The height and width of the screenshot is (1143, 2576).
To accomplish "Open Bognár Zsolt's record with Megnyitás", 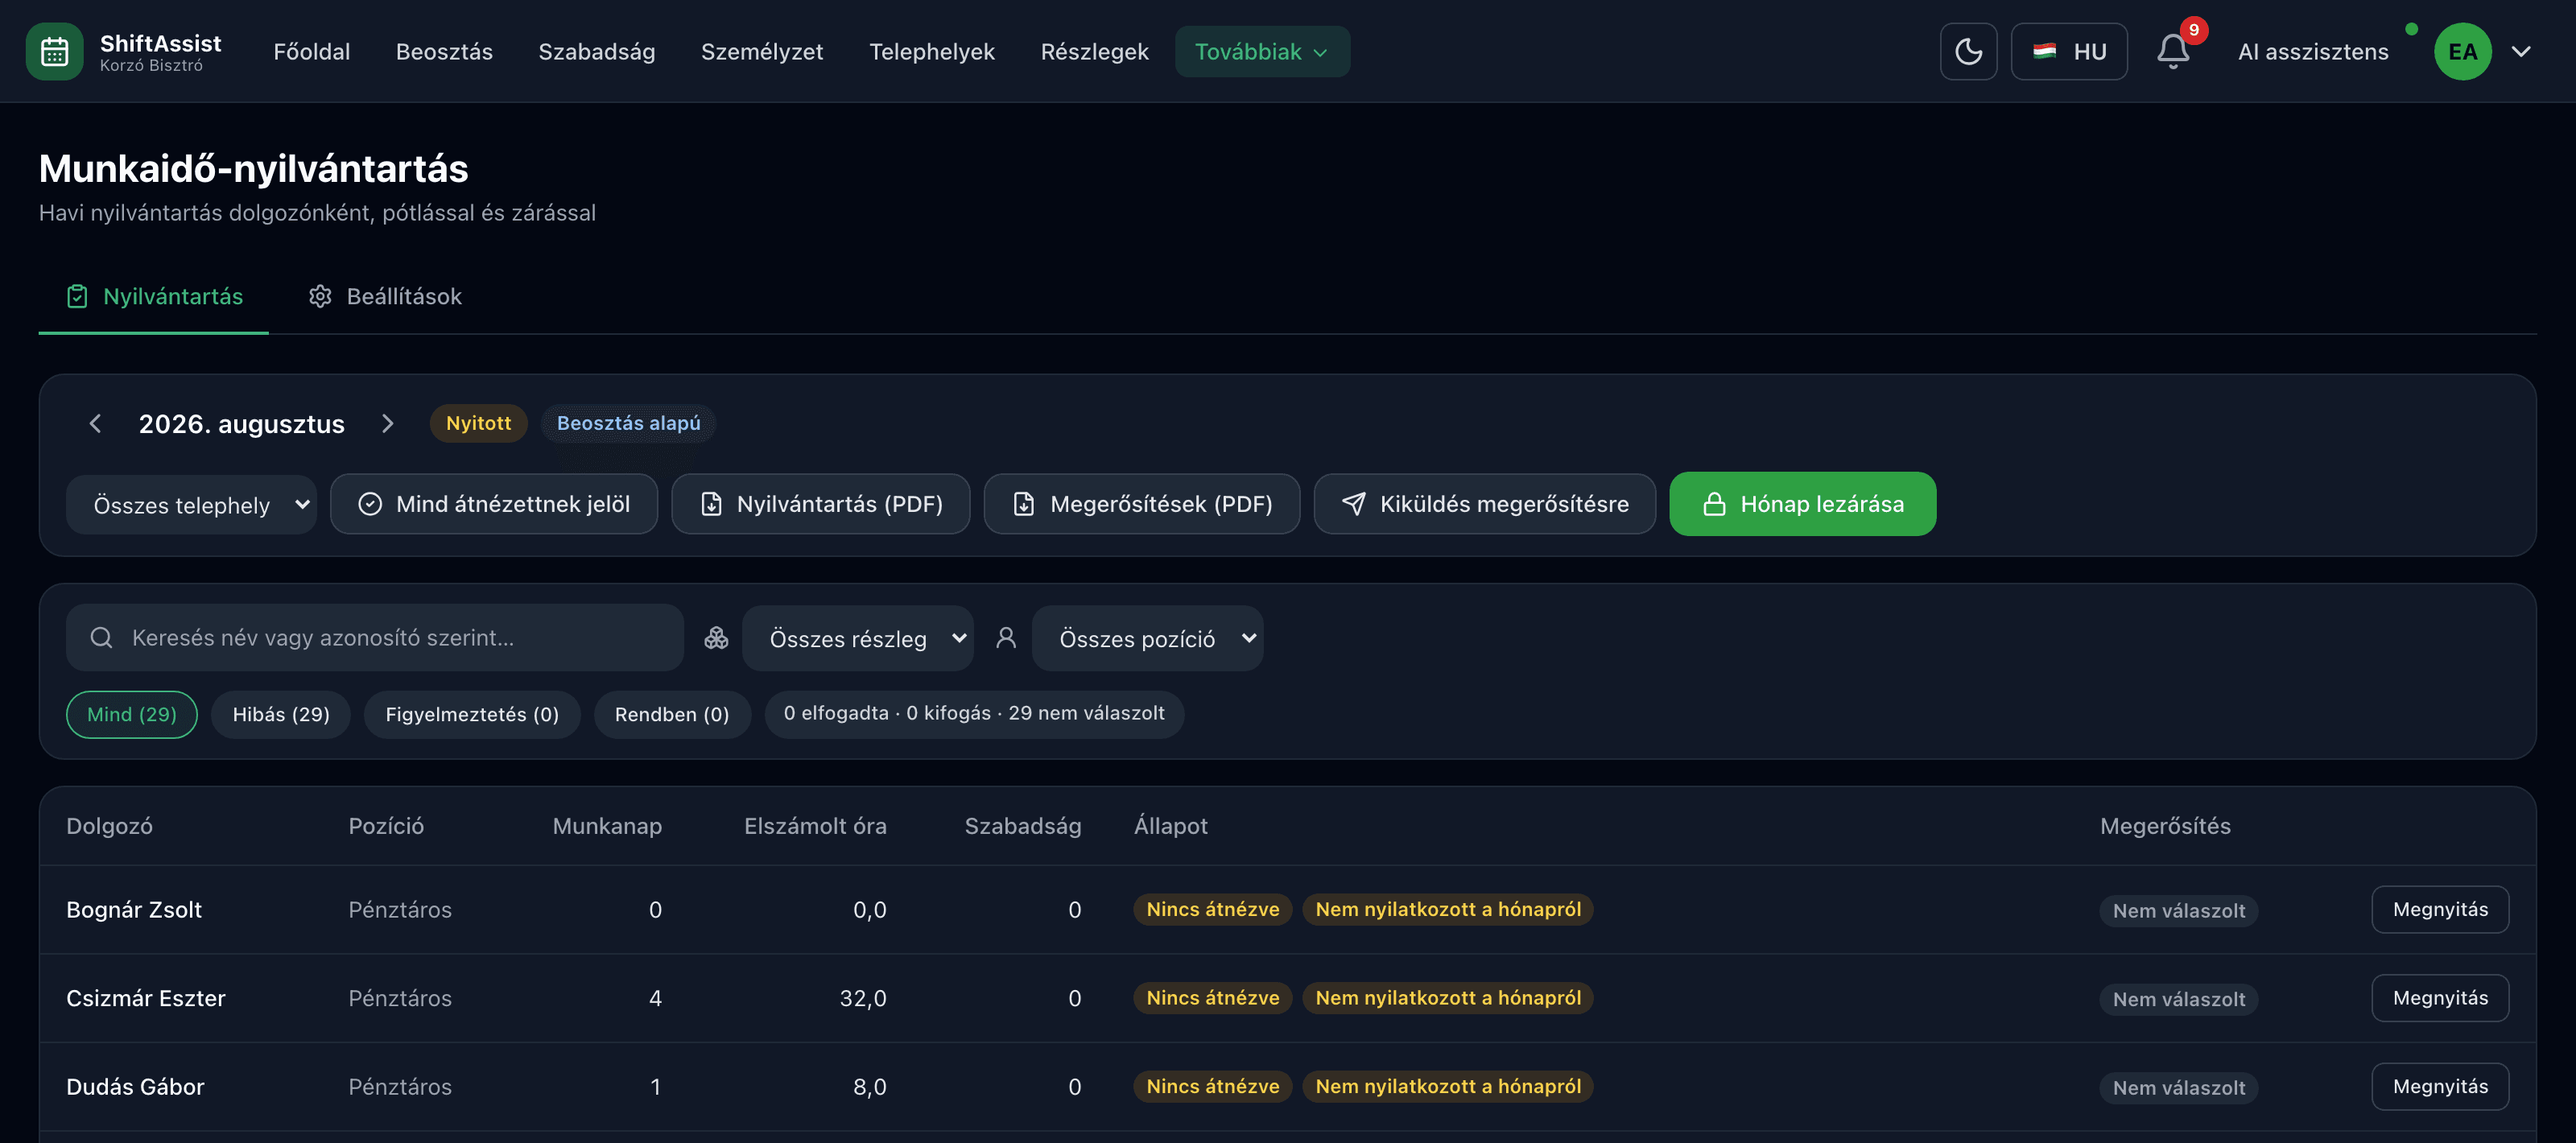I will [2440, 910].
